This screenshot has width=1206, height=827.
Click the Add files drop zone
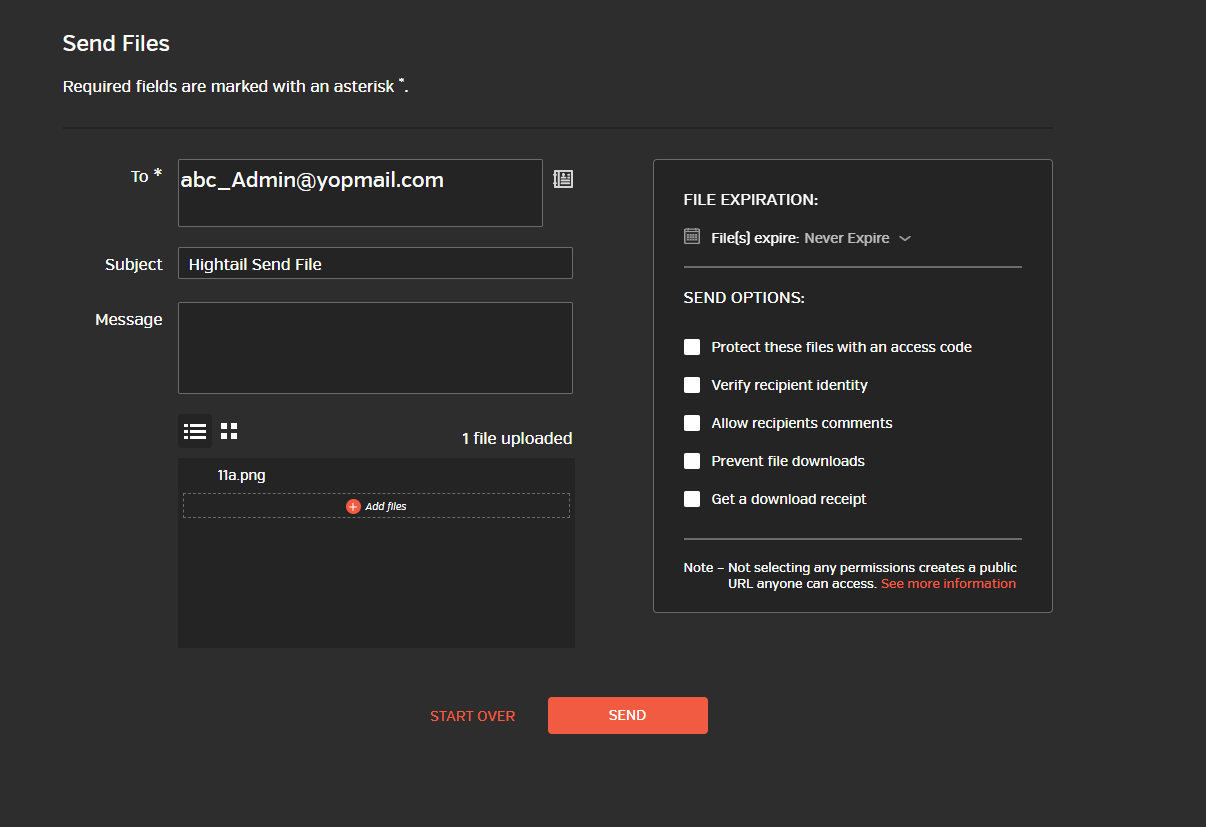(376, 506)
